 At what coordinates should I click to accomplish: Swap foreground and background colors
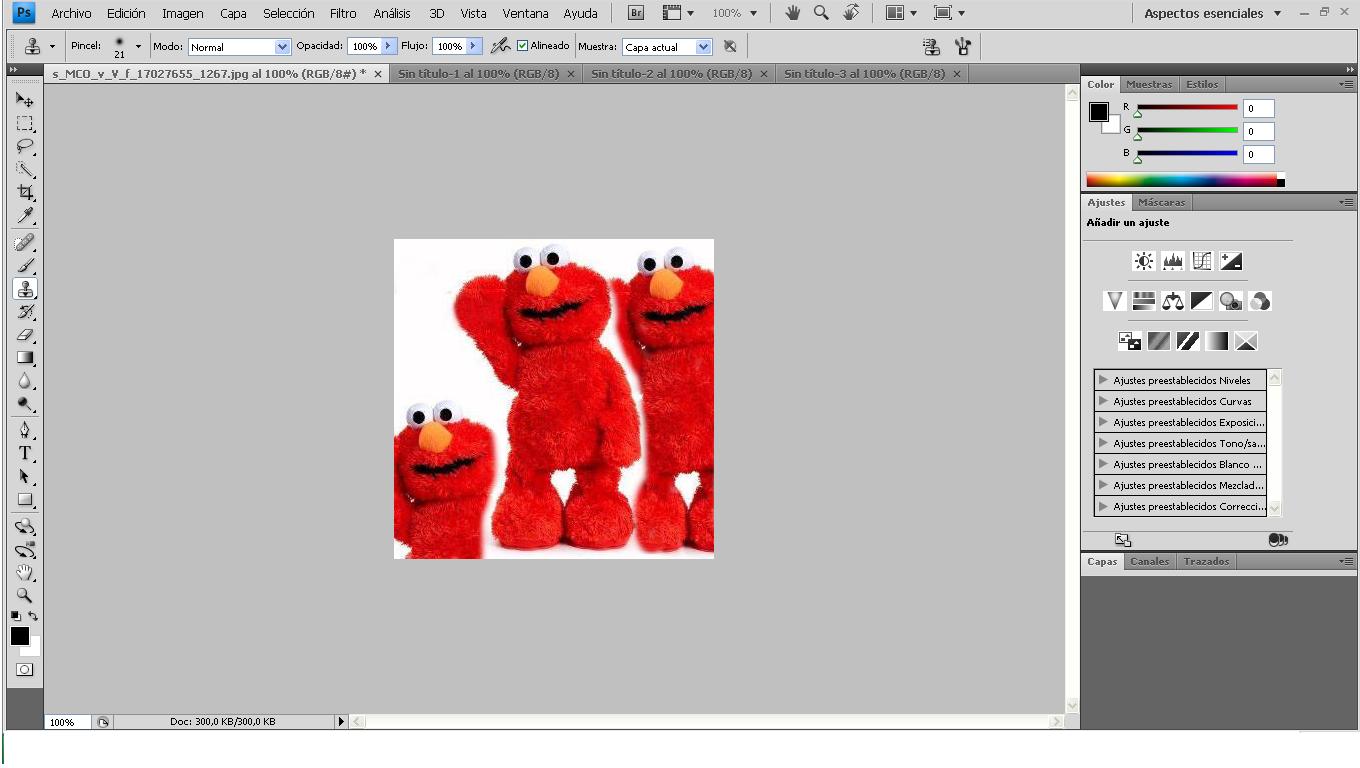(33, 616)
